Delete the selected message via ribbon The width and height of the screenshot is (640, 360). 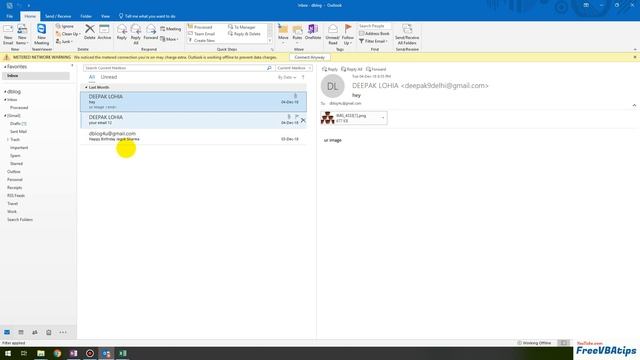click(90, 32)
